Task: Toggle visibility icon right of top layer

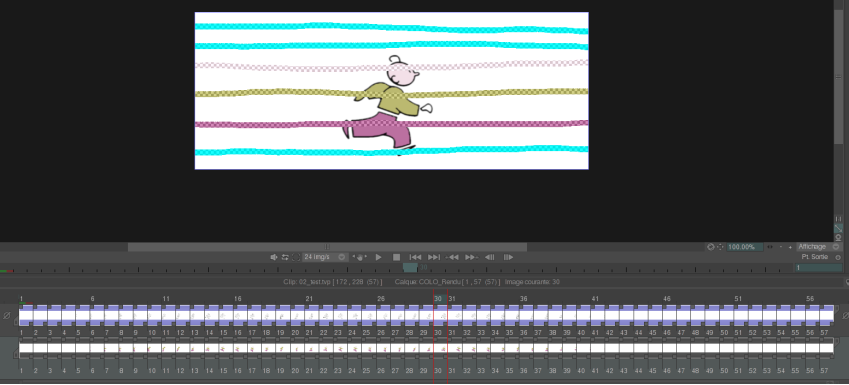Action: coord(845,315)
